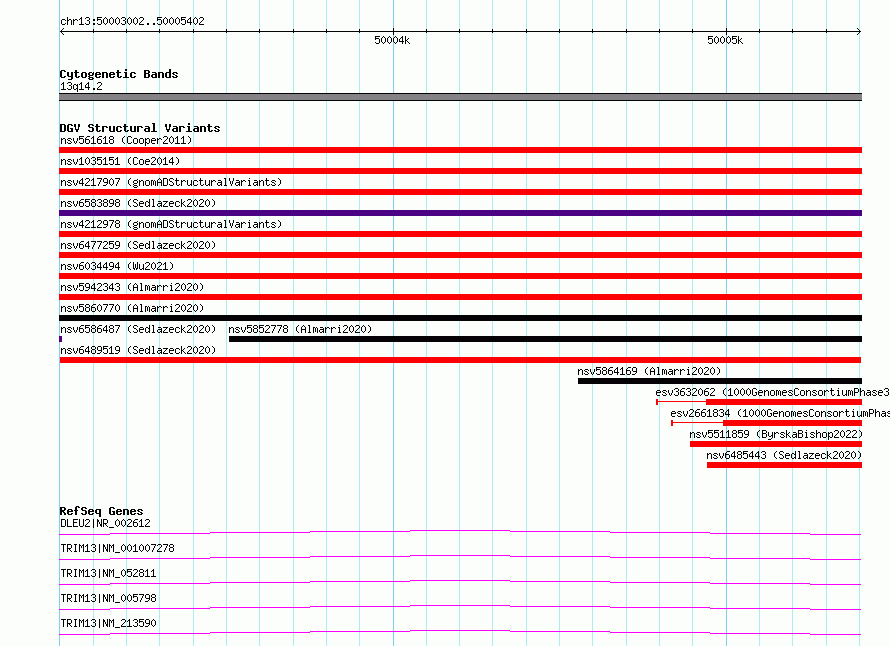
Task: Open variant nsv5860770 (Almarri2020) label
Action: coord(132,308)
